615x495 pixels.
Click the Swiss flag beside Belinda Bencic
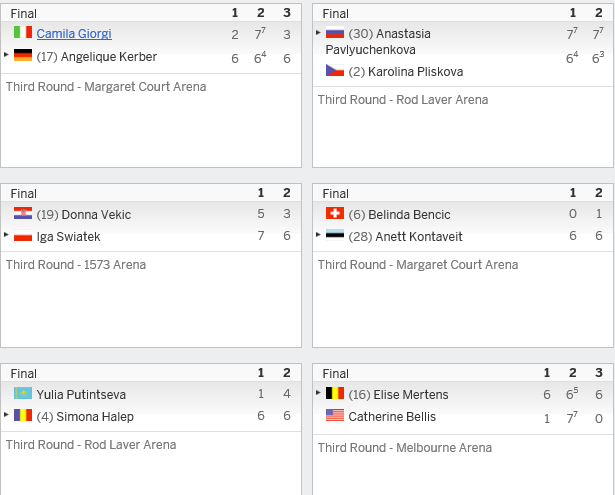pos(335,213)
